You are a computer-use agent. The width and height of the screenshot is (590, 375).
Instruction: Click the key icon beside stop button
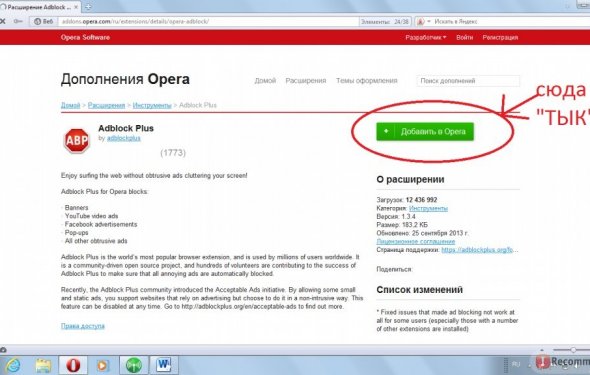18,21
